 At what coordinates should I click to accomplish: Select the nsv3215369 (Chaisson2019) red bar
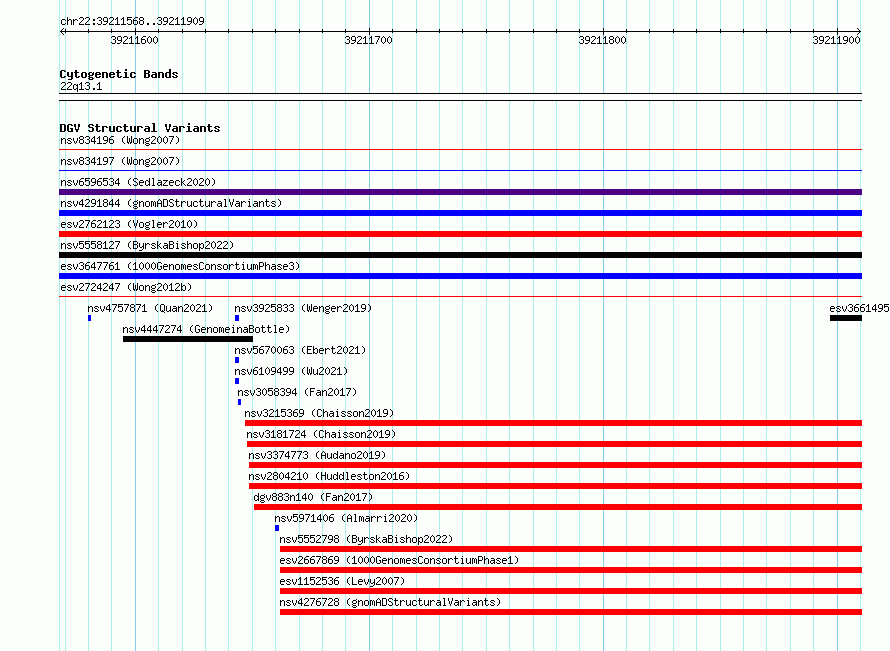pyautogui.click(x=553, y=423)
